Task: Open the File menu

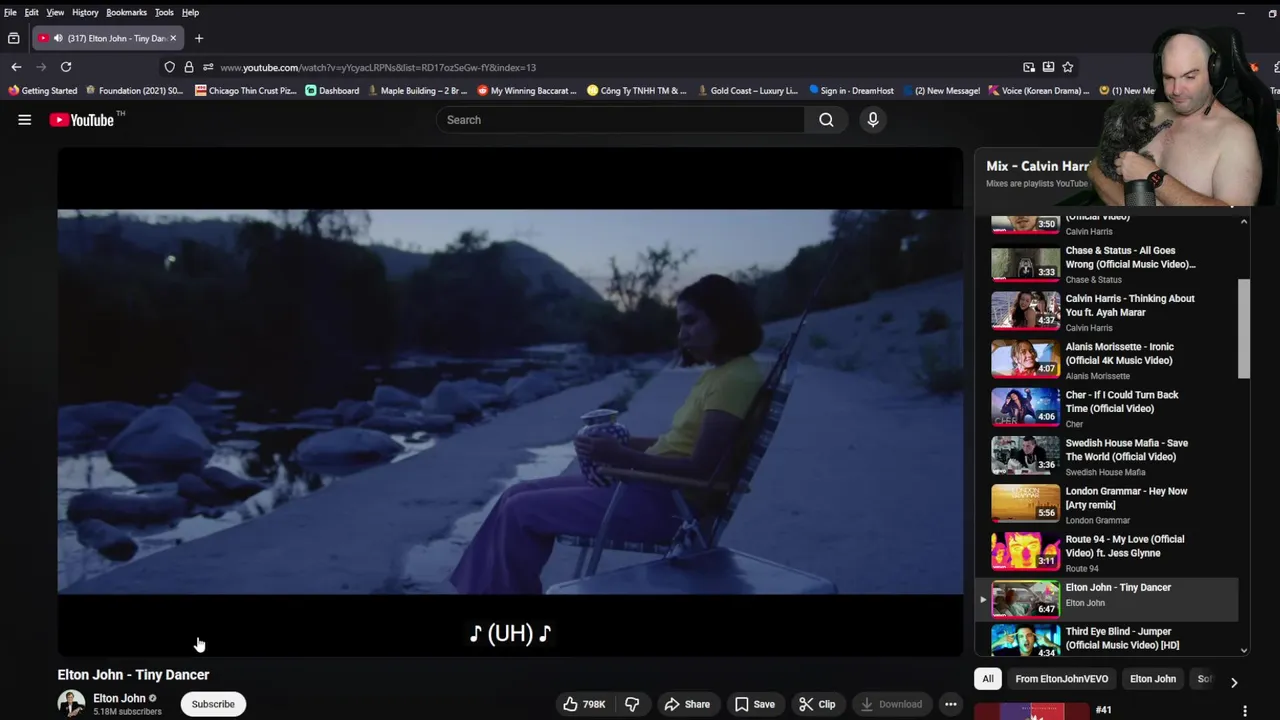Action: point(10,12)
